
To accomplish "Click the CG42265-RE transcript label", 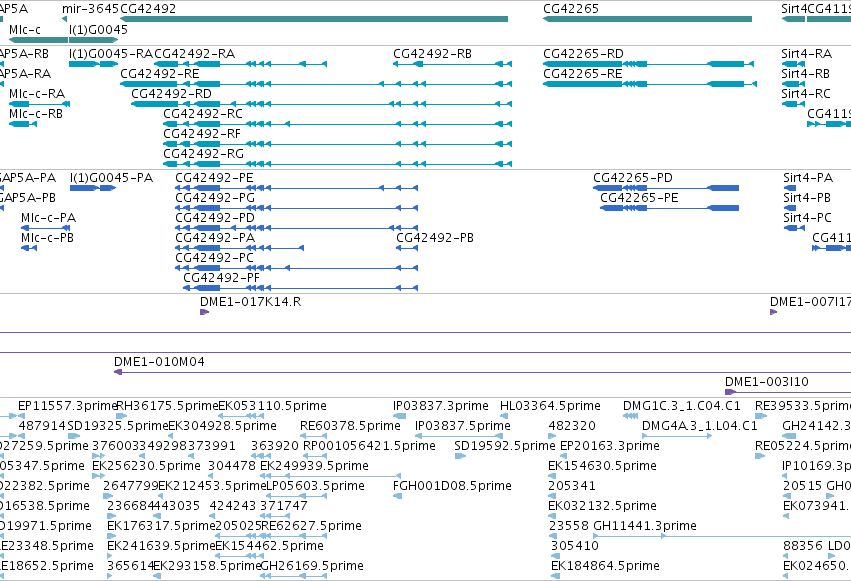I will 582,74.
